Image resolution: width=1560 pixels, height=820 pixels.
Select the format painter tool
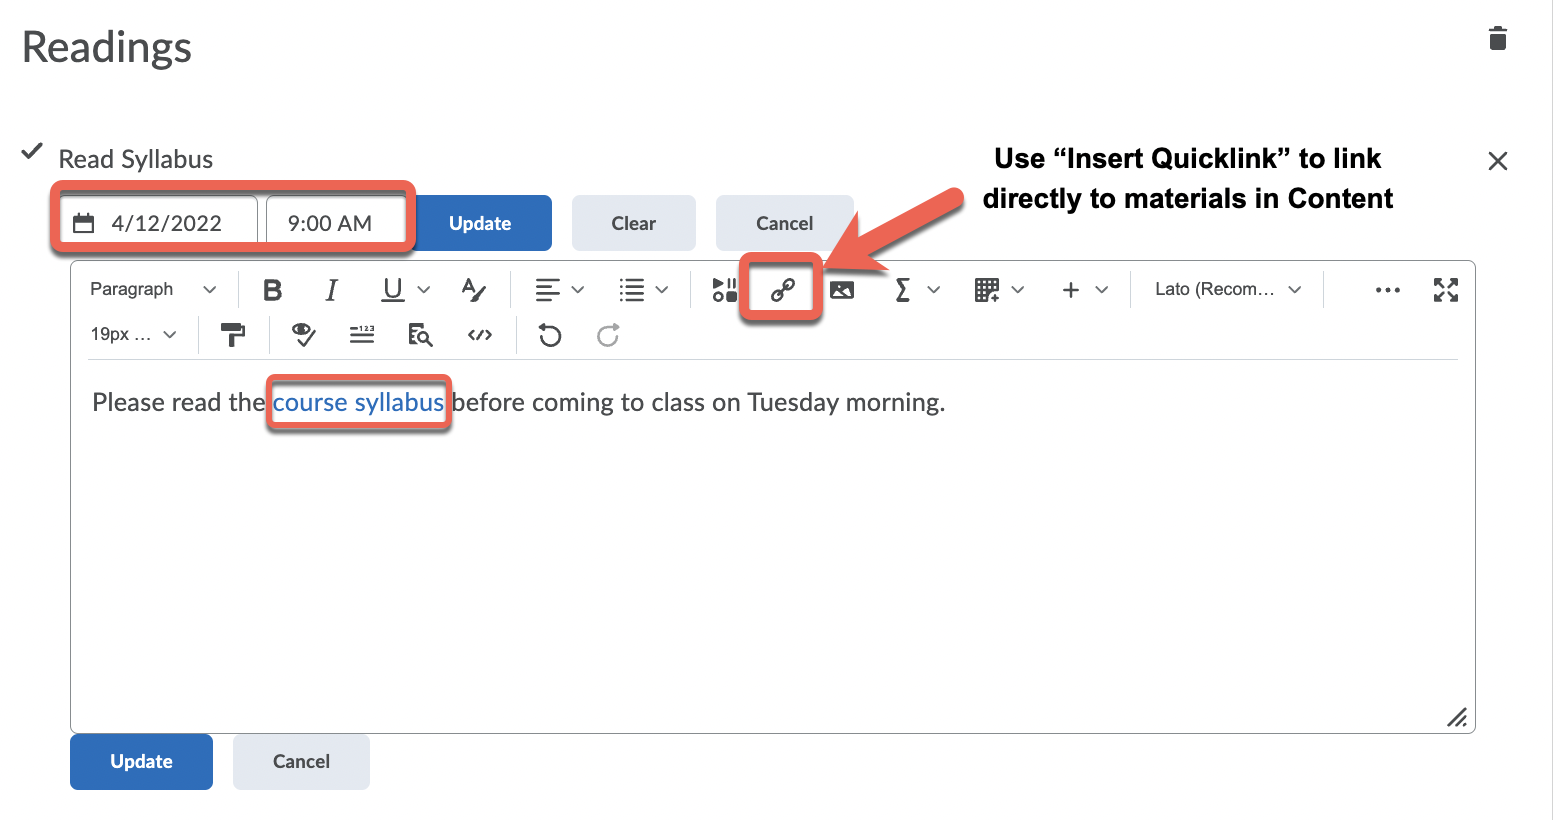(x=233, y=335)
